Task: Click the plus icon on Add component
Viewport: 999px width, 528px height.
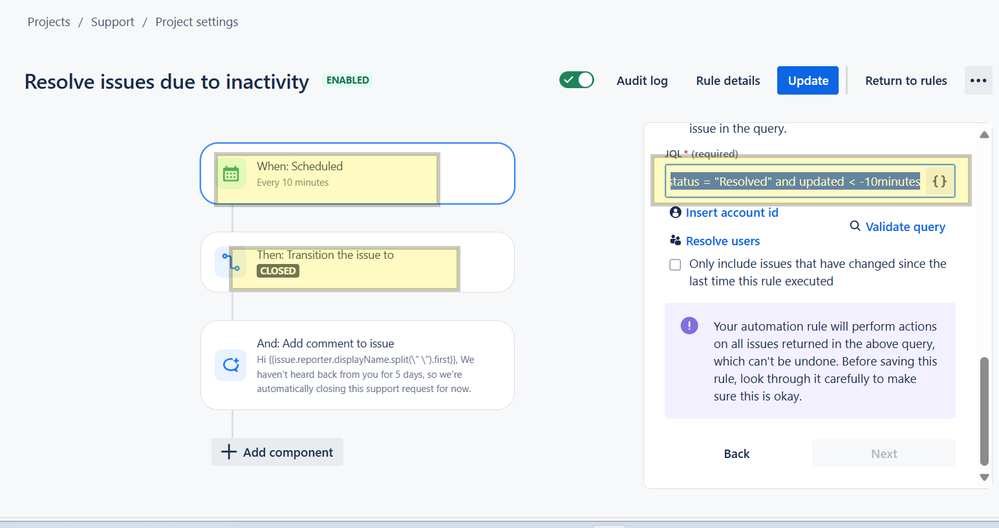Action: click(228, 452)
